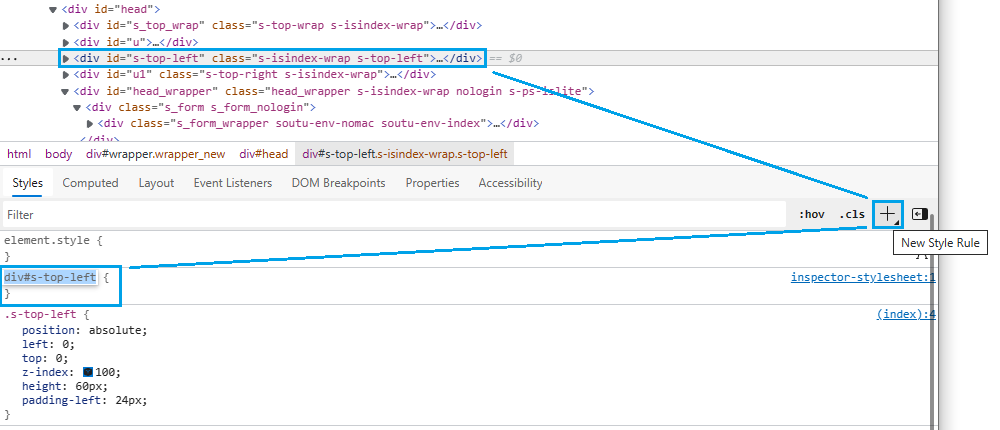Toggle the .cls element classes panel
This screenshot has height=430, width=1000.
(852, 215)
